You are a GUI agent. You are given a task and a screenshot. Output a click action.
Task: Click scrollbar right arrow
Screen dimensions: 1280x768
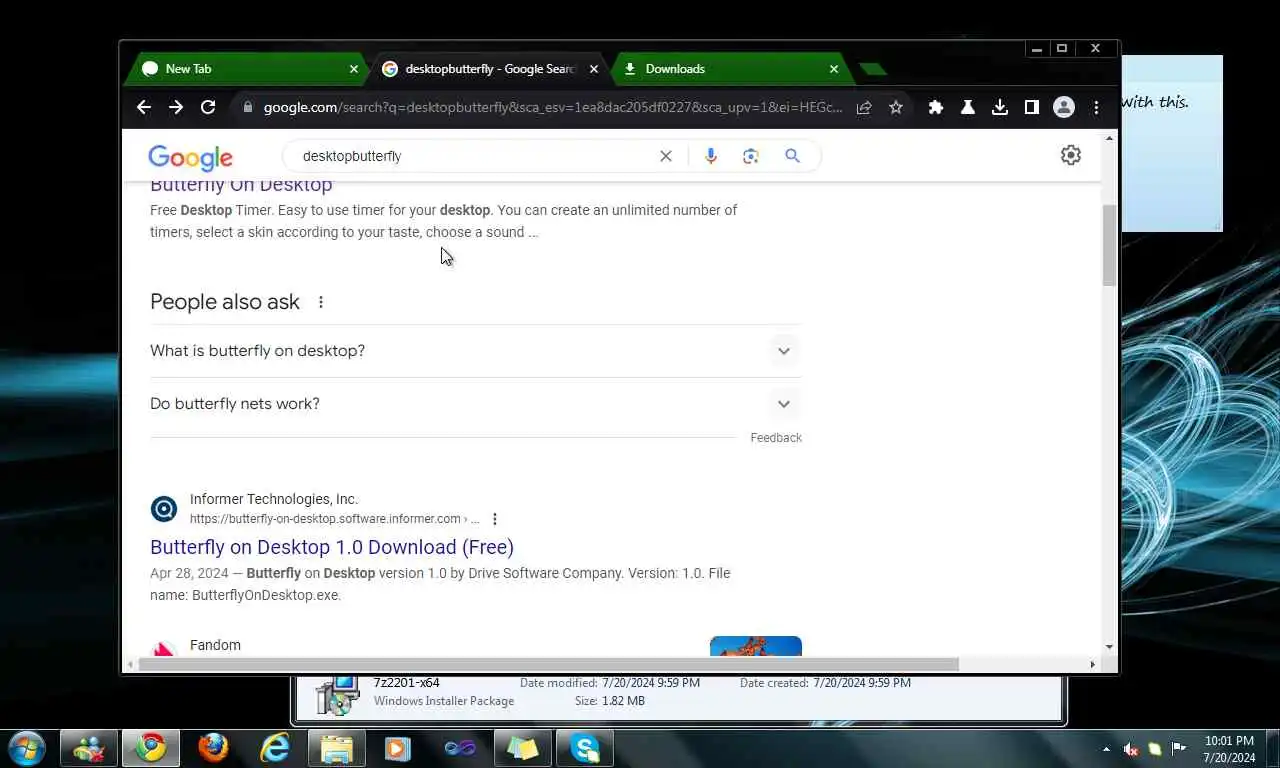[x=1092, y=664]
